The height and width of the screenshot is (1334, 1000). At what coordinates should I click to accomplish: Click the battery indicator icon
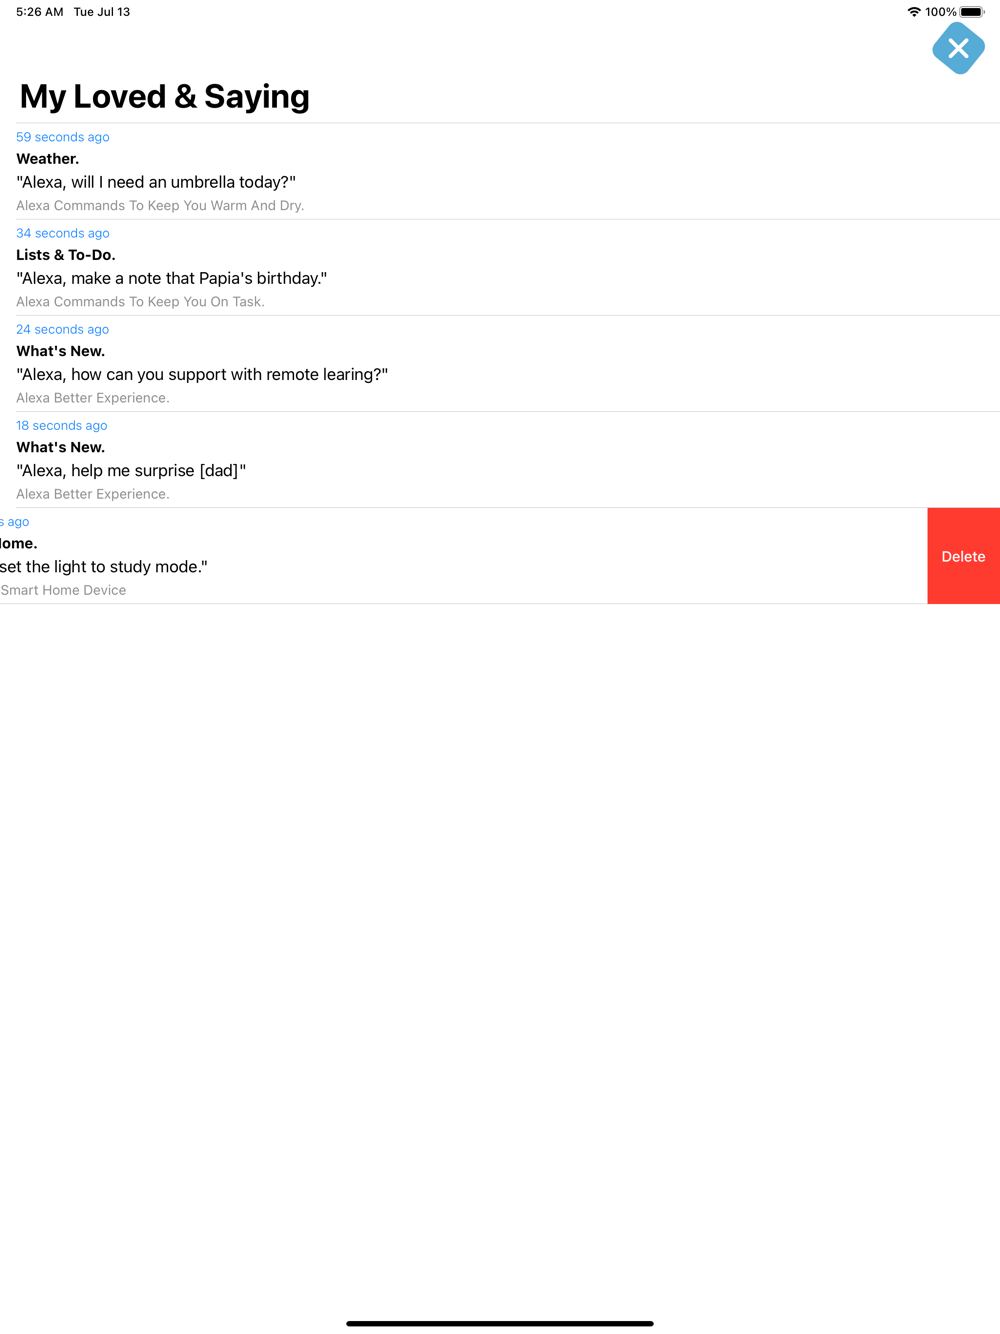pyautogui.click(x=972, y=12)
